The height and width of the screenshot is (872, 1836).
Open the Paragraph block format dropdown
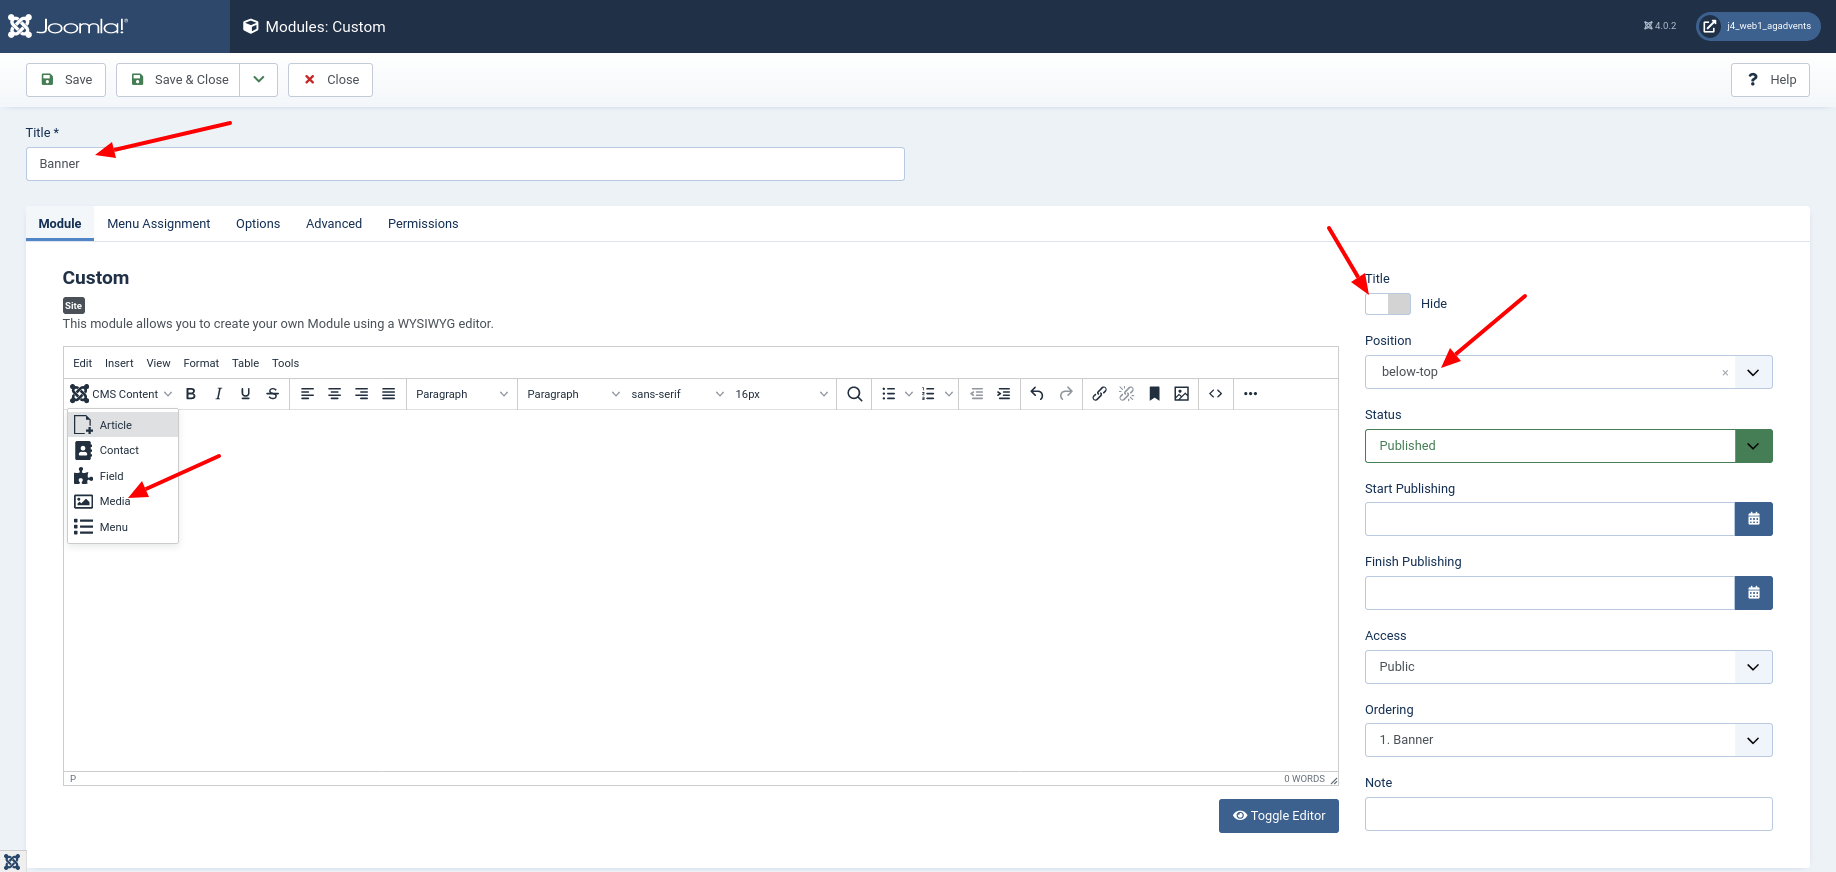[462, 394]
